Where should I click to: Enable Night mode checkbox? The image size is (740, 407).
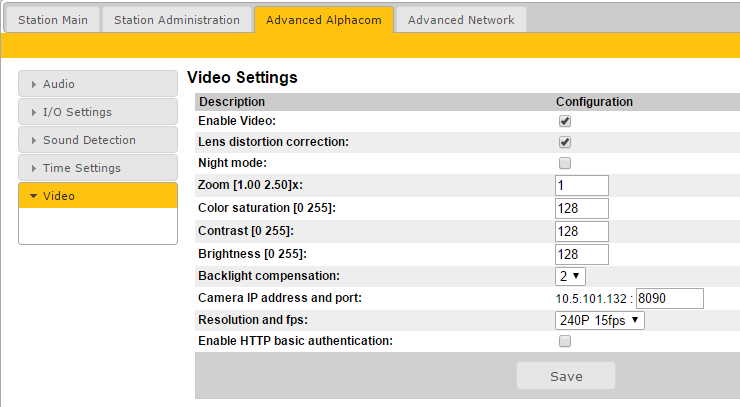pos(565,163)
